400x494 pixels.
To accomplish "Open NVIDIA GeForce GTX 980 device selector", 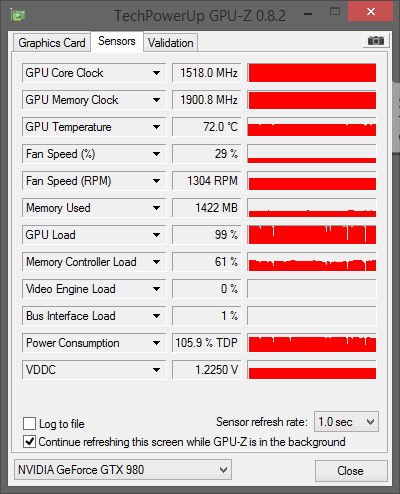I will click(123, 470).
